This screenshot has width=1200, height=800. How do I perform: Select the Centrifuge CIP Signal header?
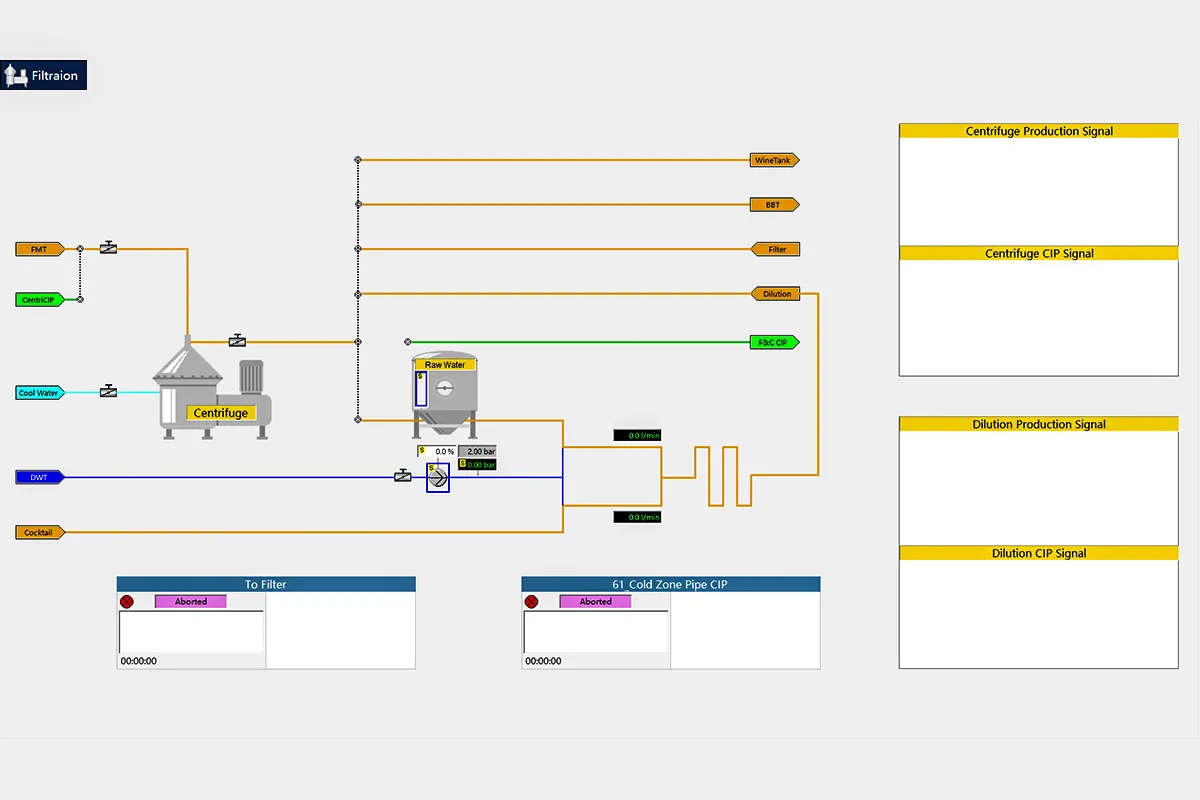[x=1039, y=253]
